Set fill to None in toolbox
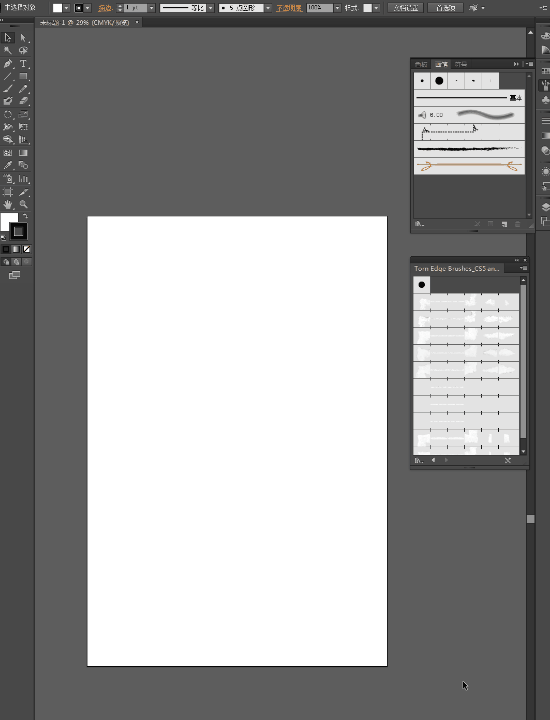Screen dimensions: 550x720 (27, 249)
